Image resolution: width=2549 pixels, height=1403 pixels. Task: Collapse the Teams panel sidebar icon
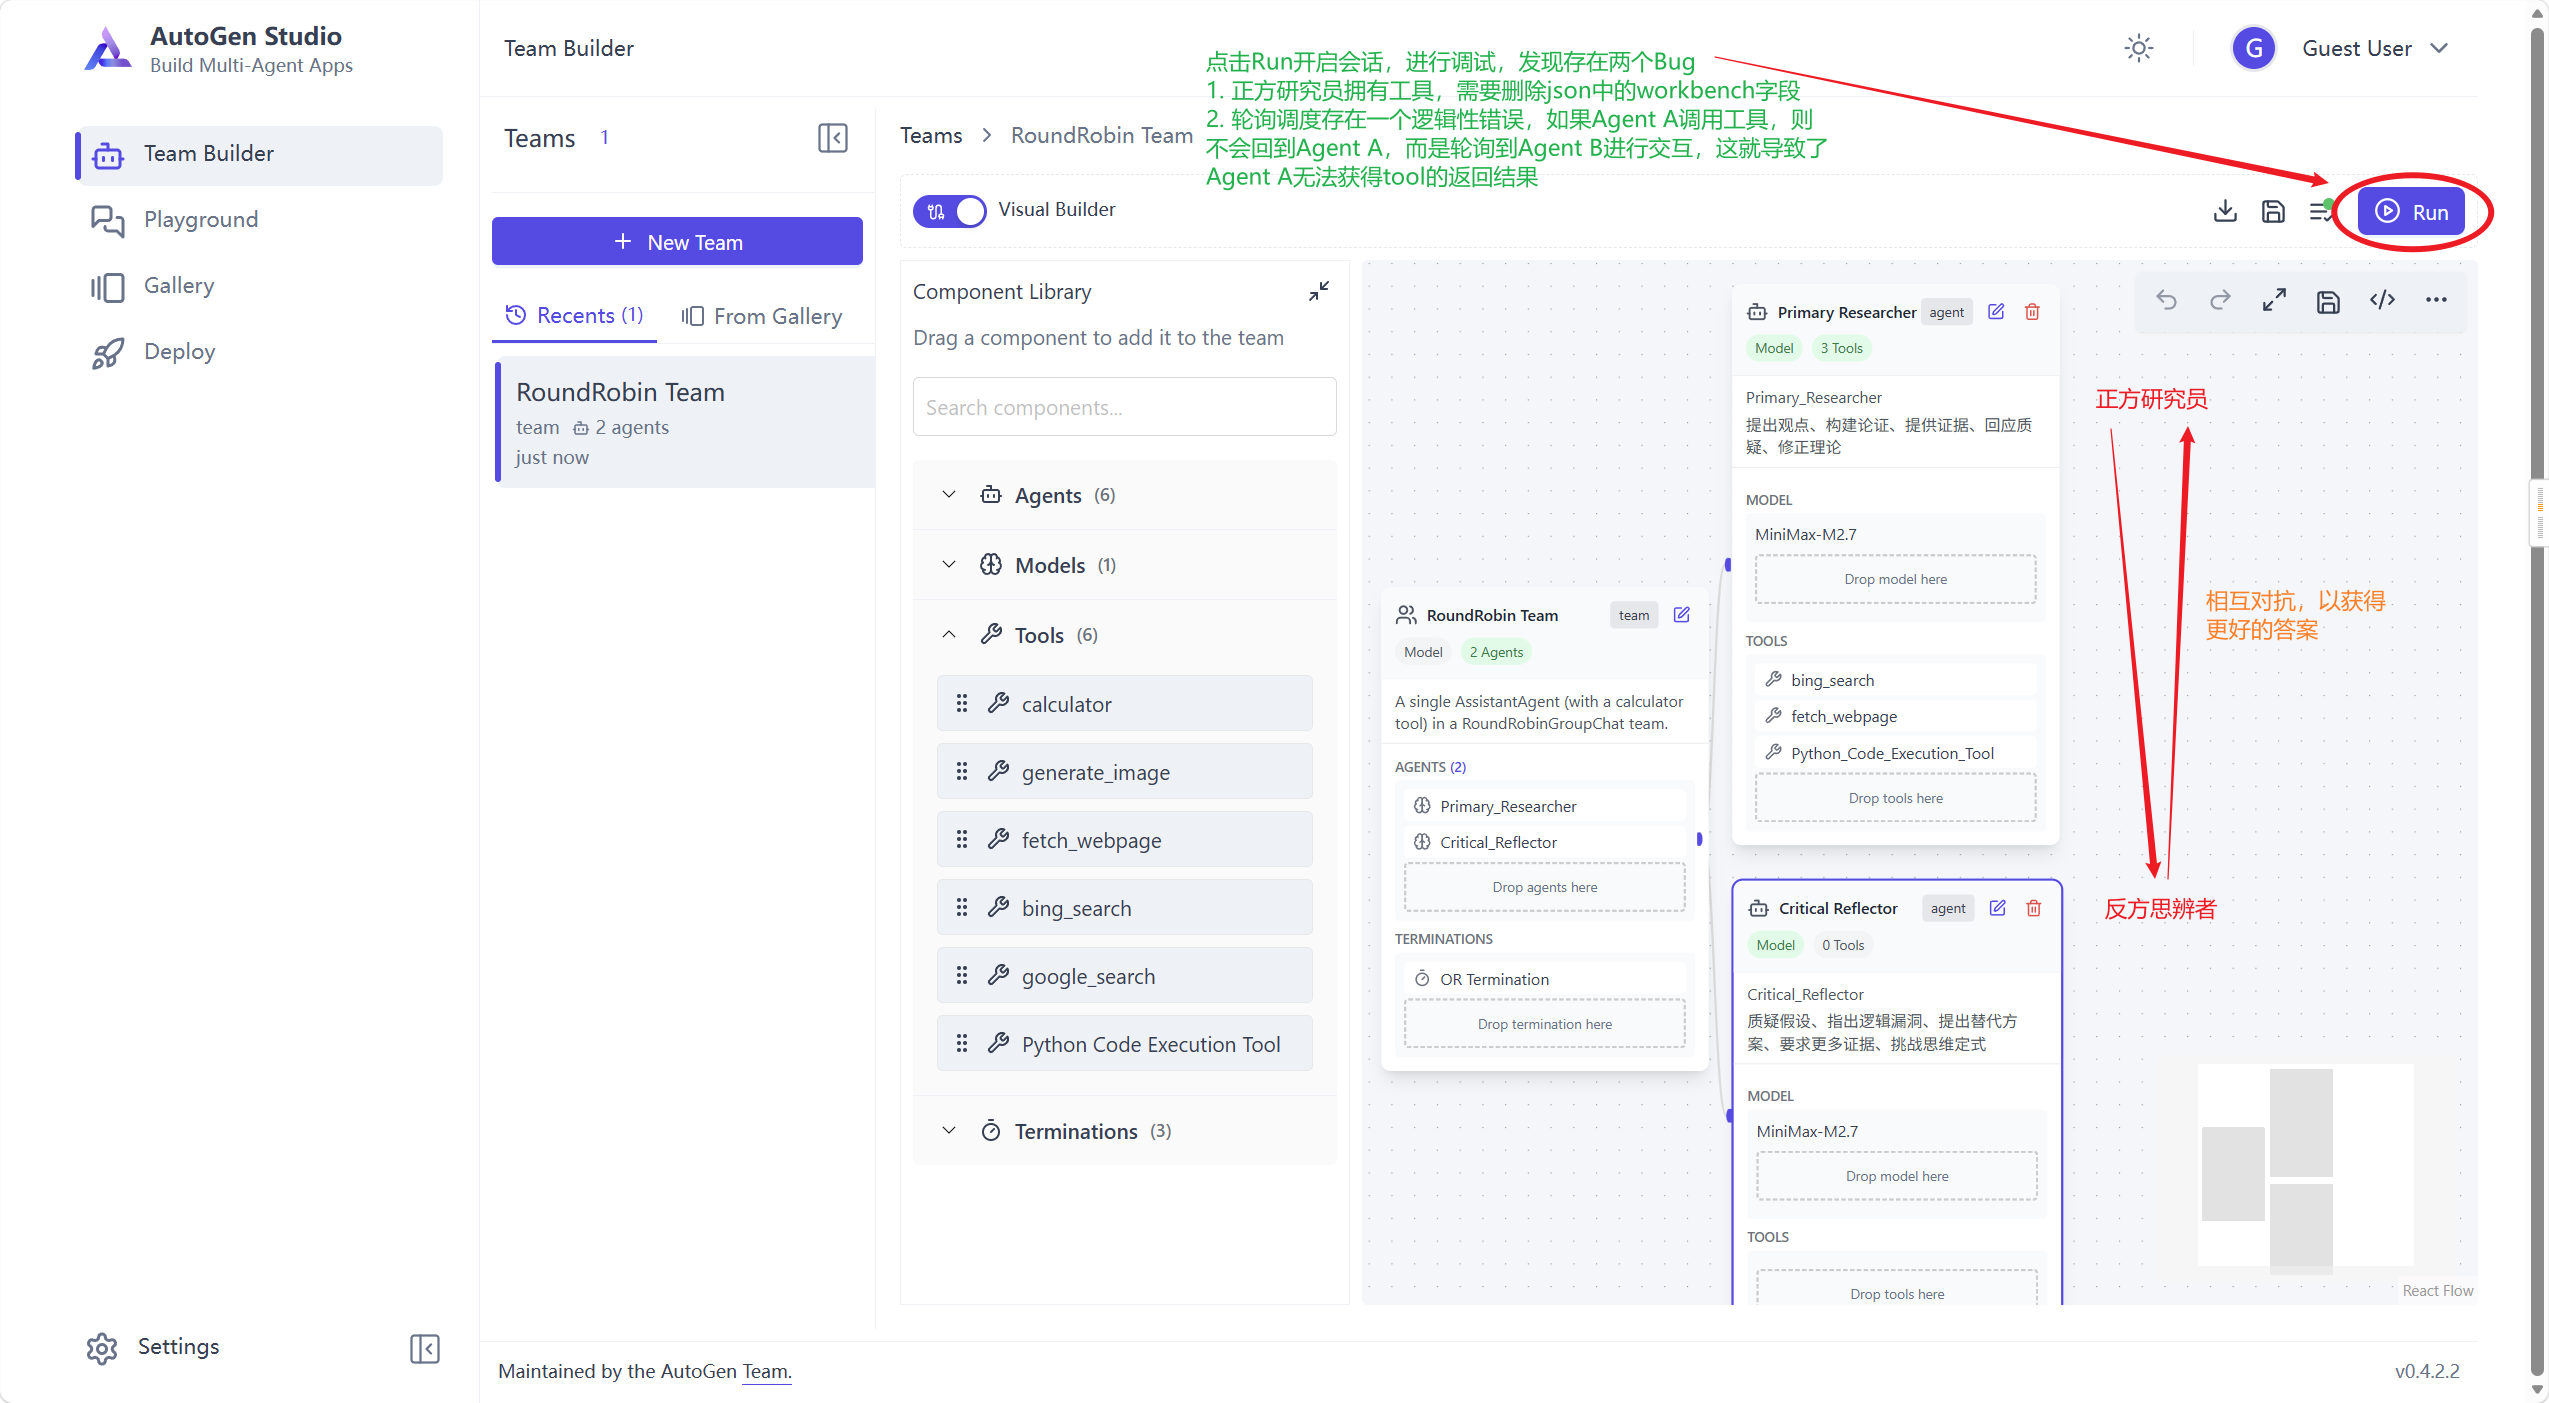[832, 138]
